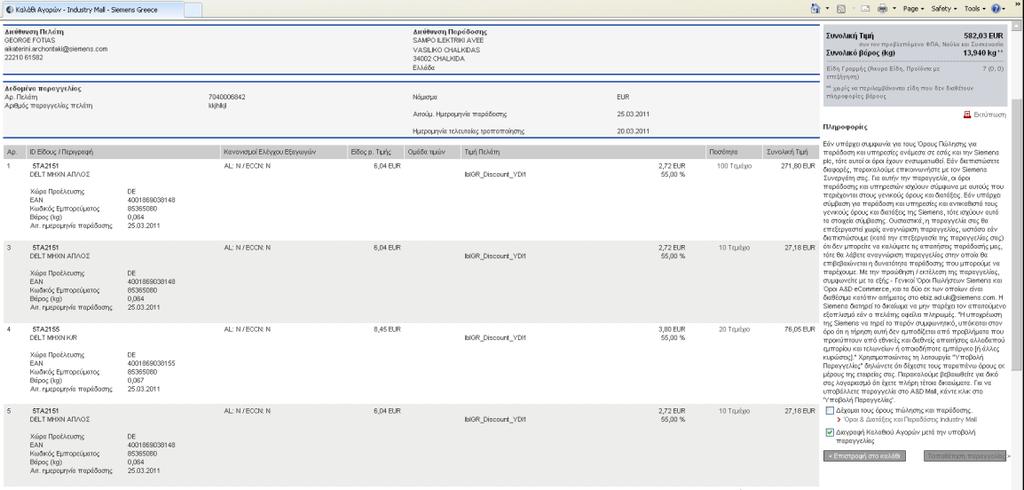Image resolution: width=1024 pixels, height=490 pixels.
Task: Open the Safety menu
Action: click(944, 9)
